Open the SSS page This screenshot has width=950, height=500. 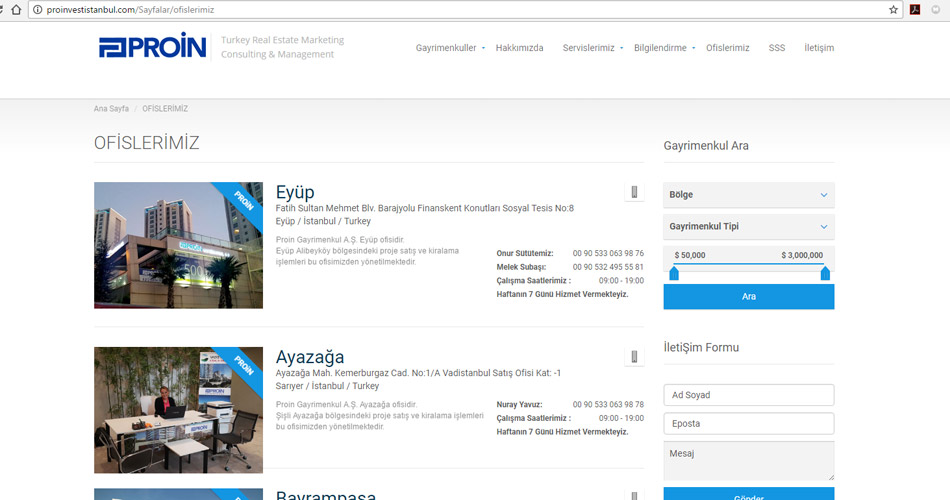[777, 48]
